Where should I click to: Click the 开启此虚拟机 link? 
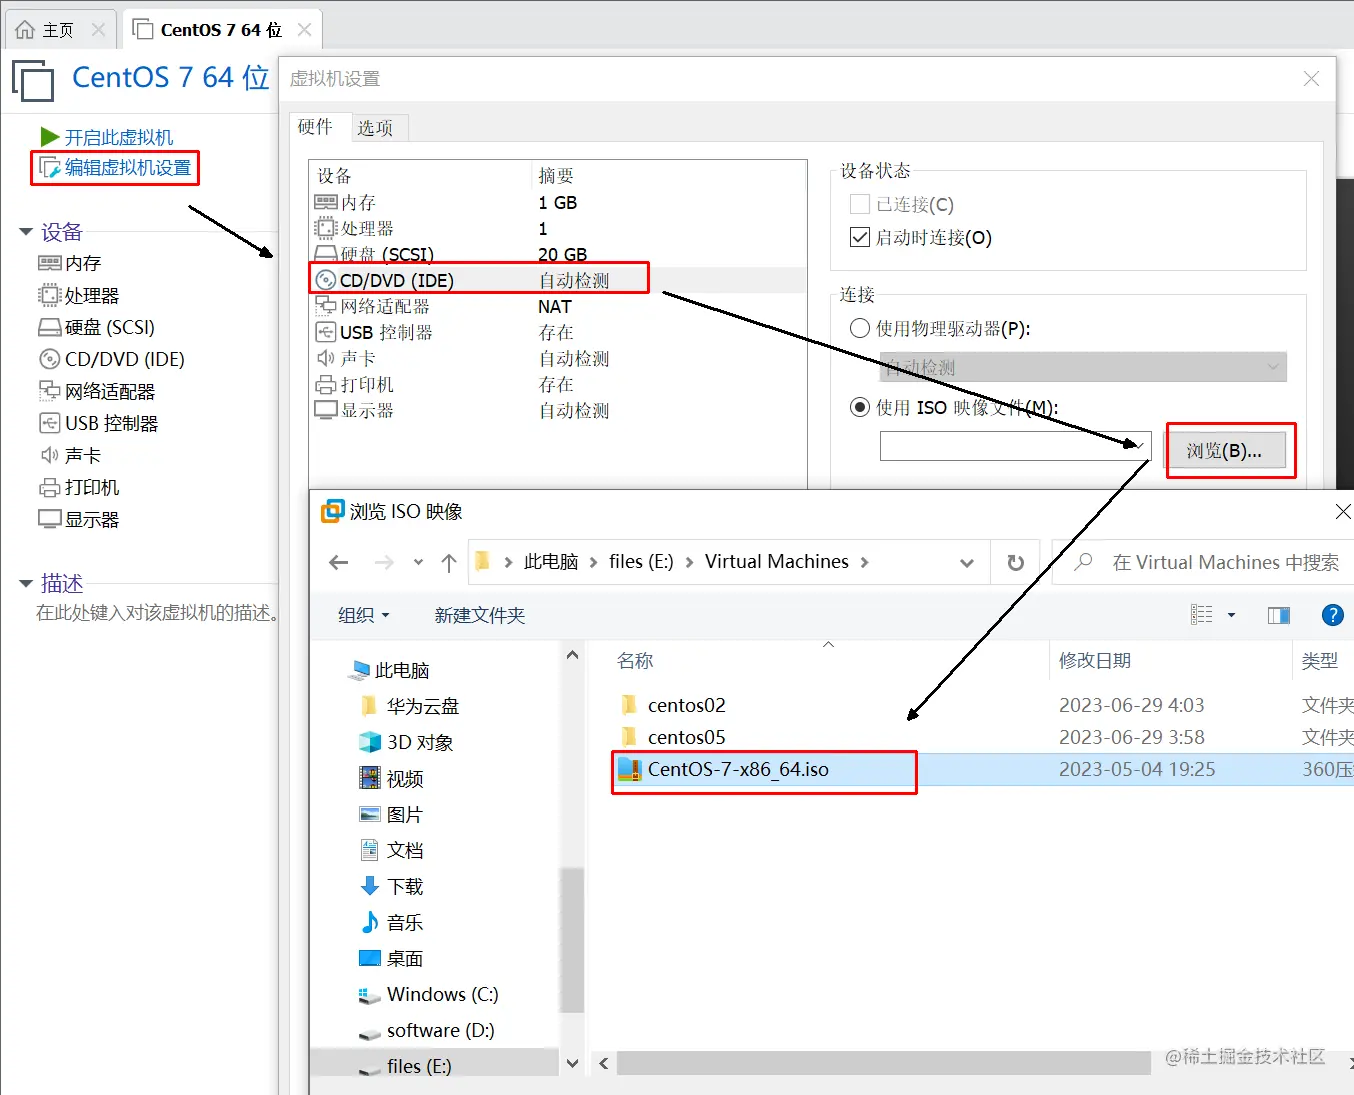(118, 137)
